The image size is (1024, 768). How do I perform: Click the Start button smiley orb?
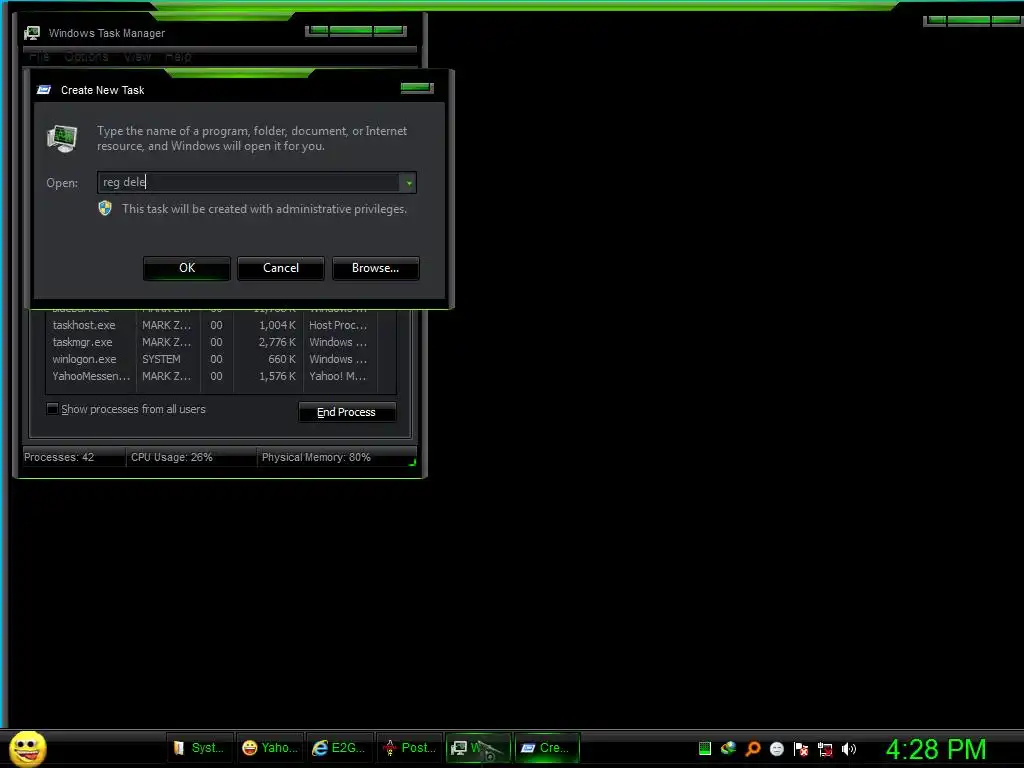point(27,748)
